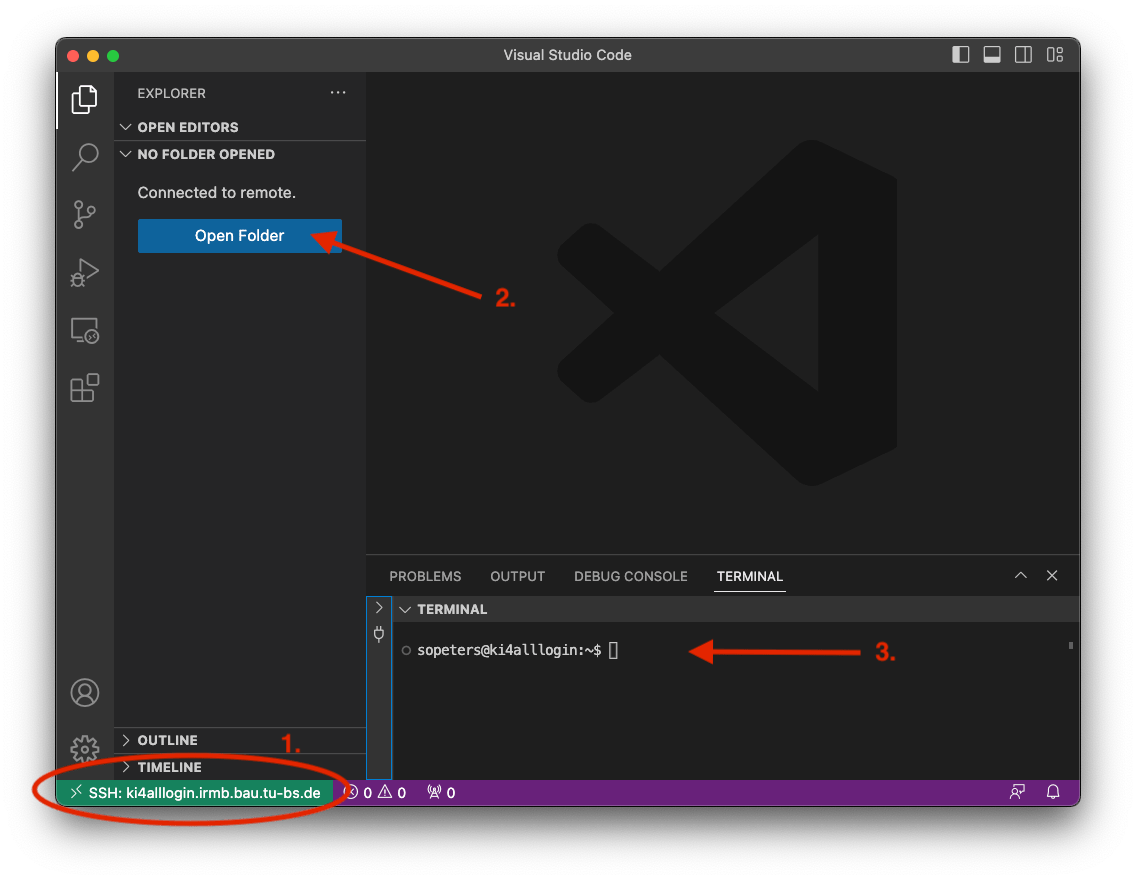Collapse the TERMINAL group chevron

[x=405, y=610]
